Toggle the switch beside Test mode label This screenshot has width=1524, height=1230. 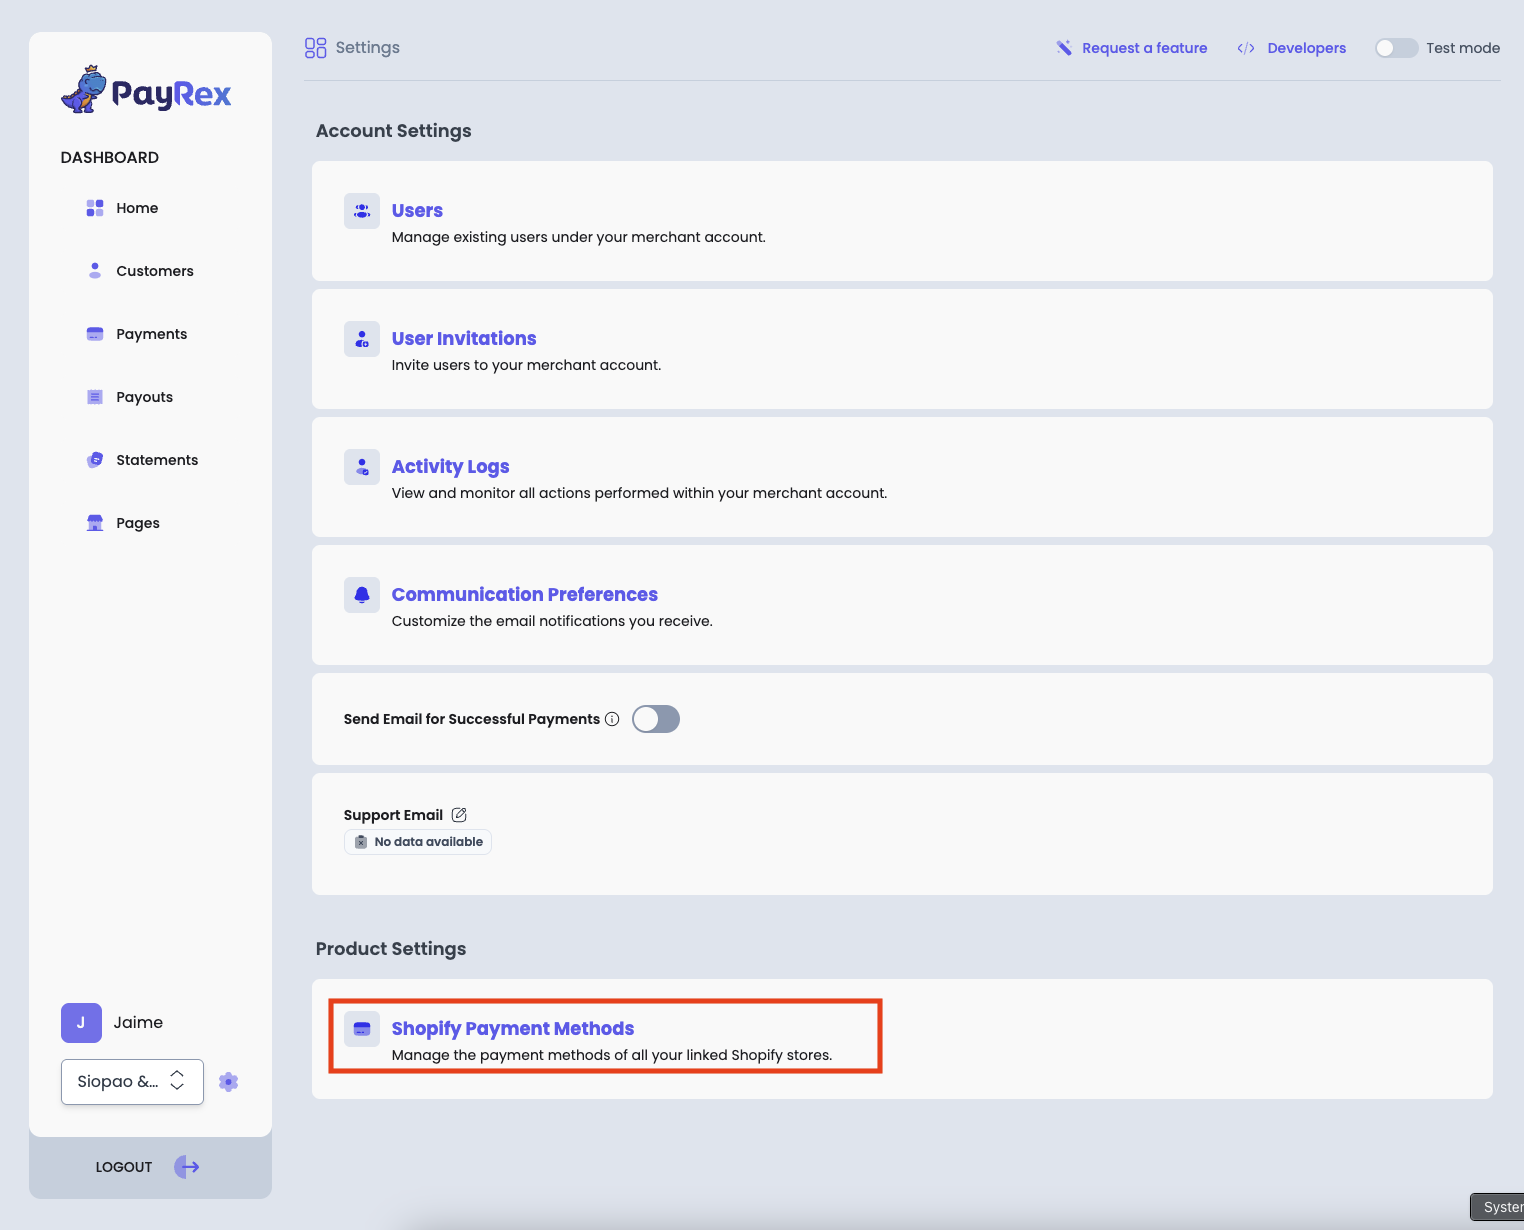(x=1396, y=47)
